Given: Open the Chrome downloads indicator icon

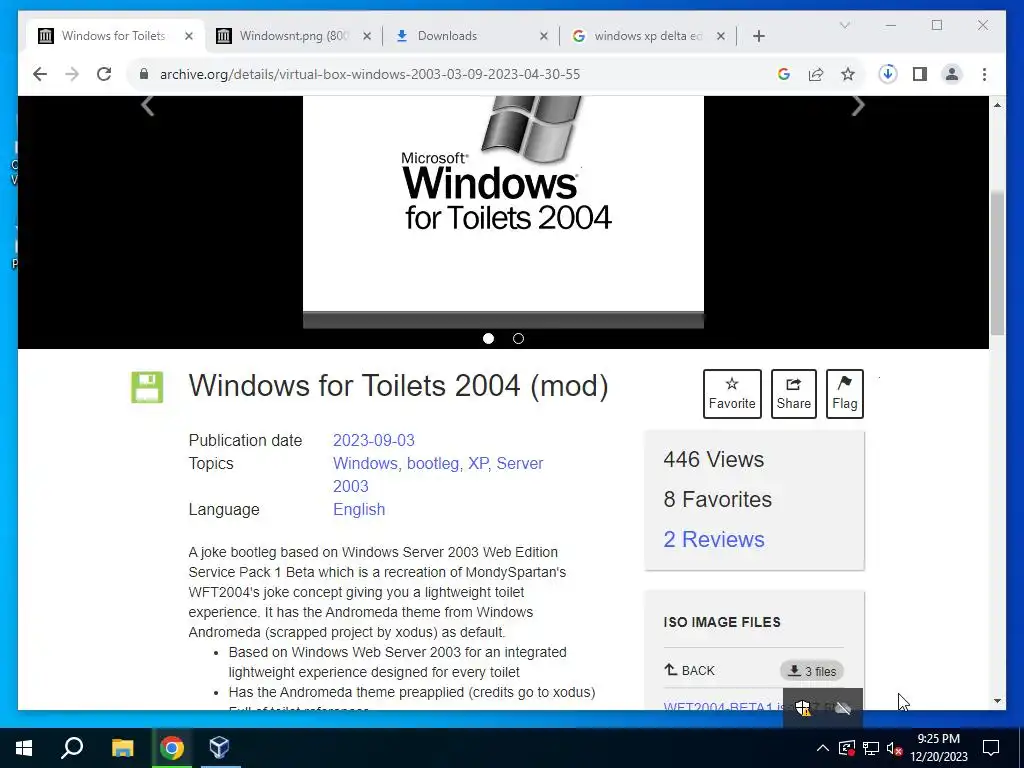Looking at the screenshot, I should 888,74.
